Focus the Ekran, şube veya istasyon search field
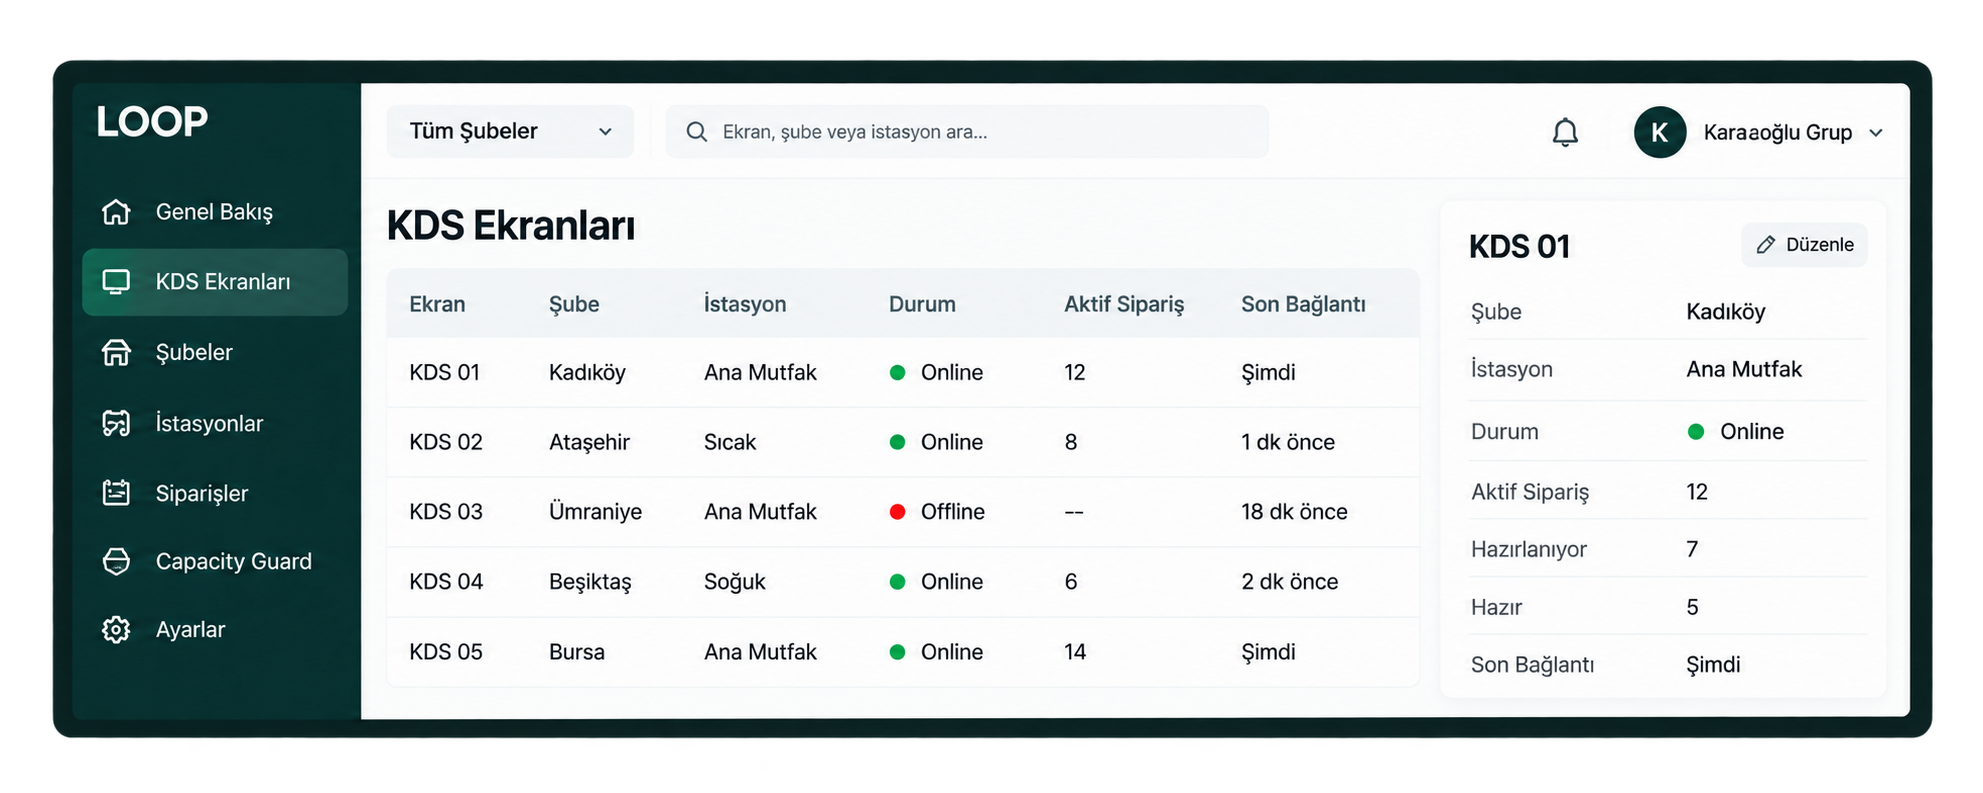The image size is (1983, 793). pos(967,131)
